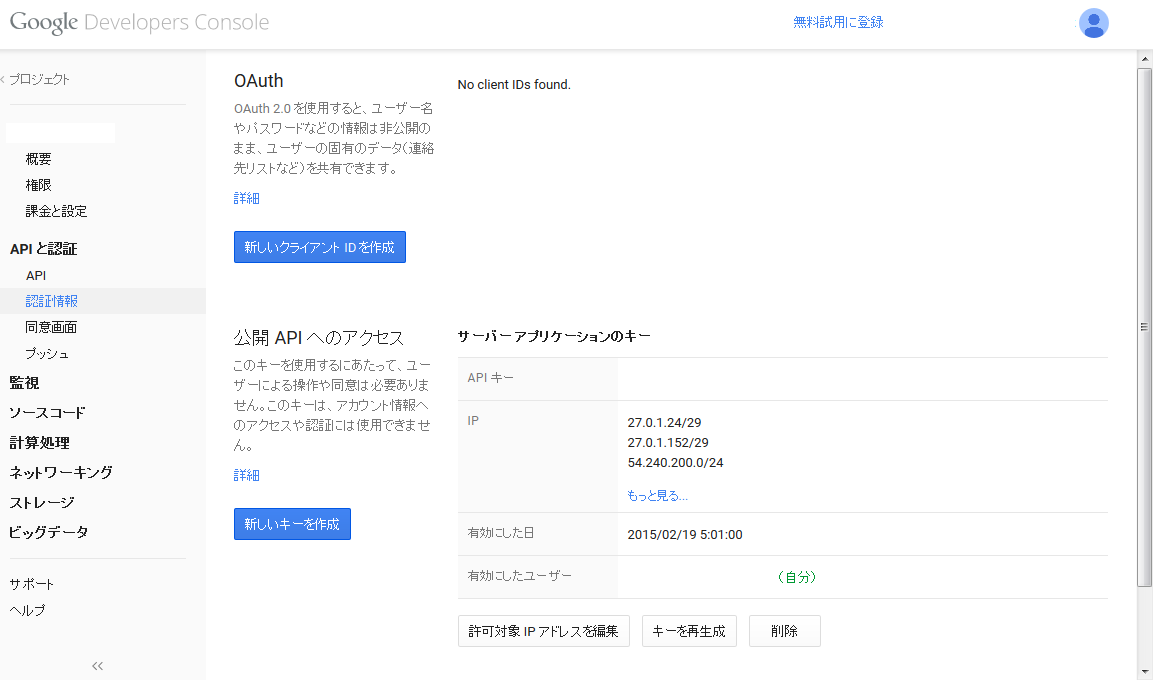This screenshot has width=1163, height=686.
Task: Click the vertical scrollbar thumb
Action: coord(1145,327)
